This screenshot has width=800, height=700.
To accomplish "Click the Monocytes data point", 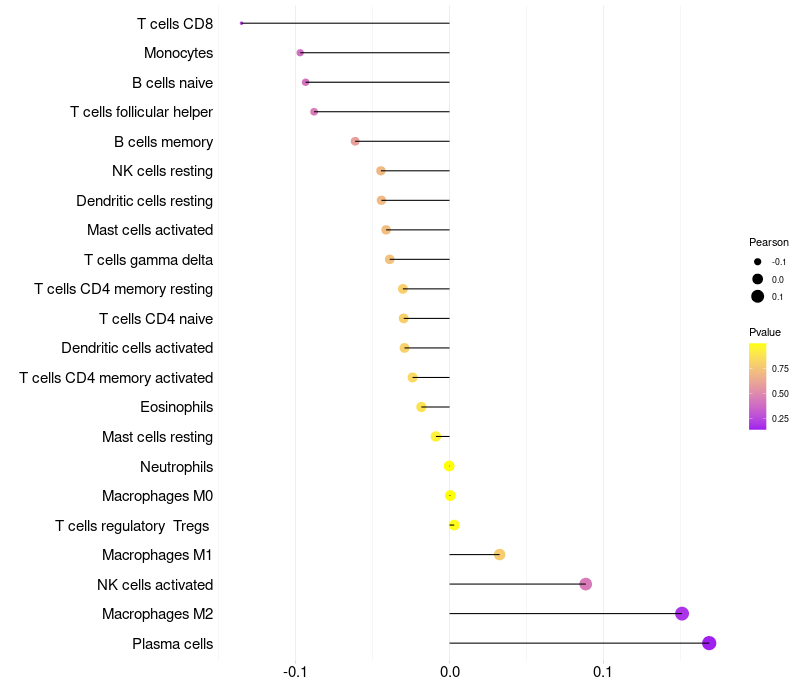I will point(300,52).
